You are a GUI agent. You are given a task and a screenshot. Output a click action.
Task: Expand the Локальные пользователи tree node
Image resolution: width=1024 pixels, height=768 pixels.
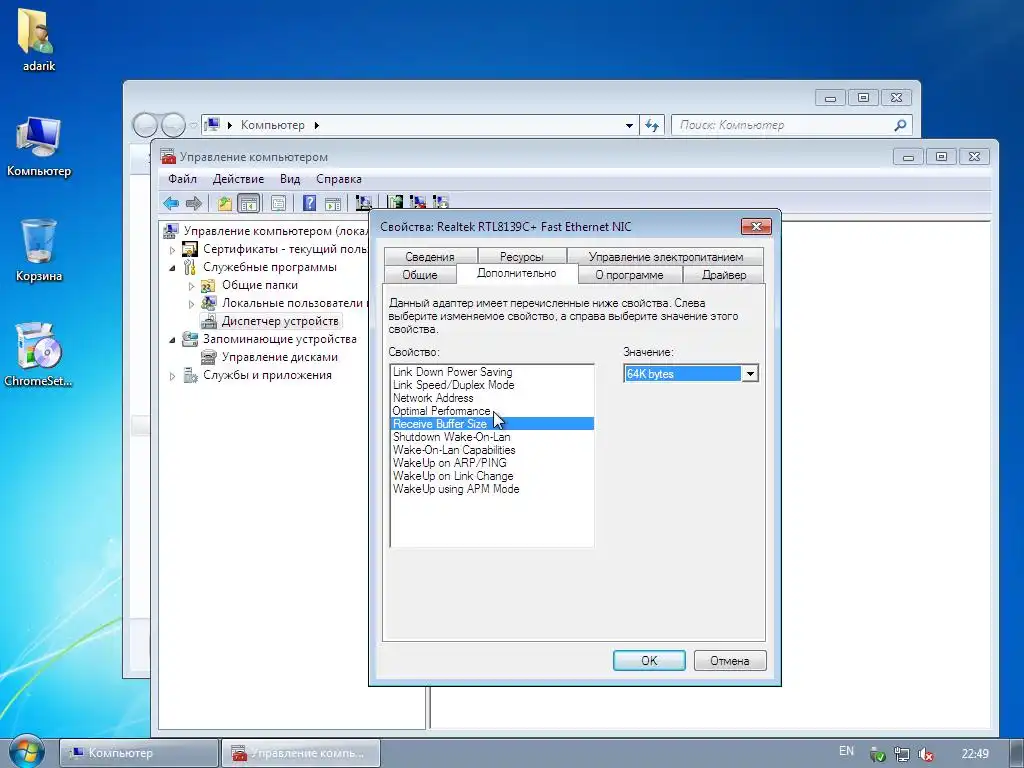click(191, 304)
